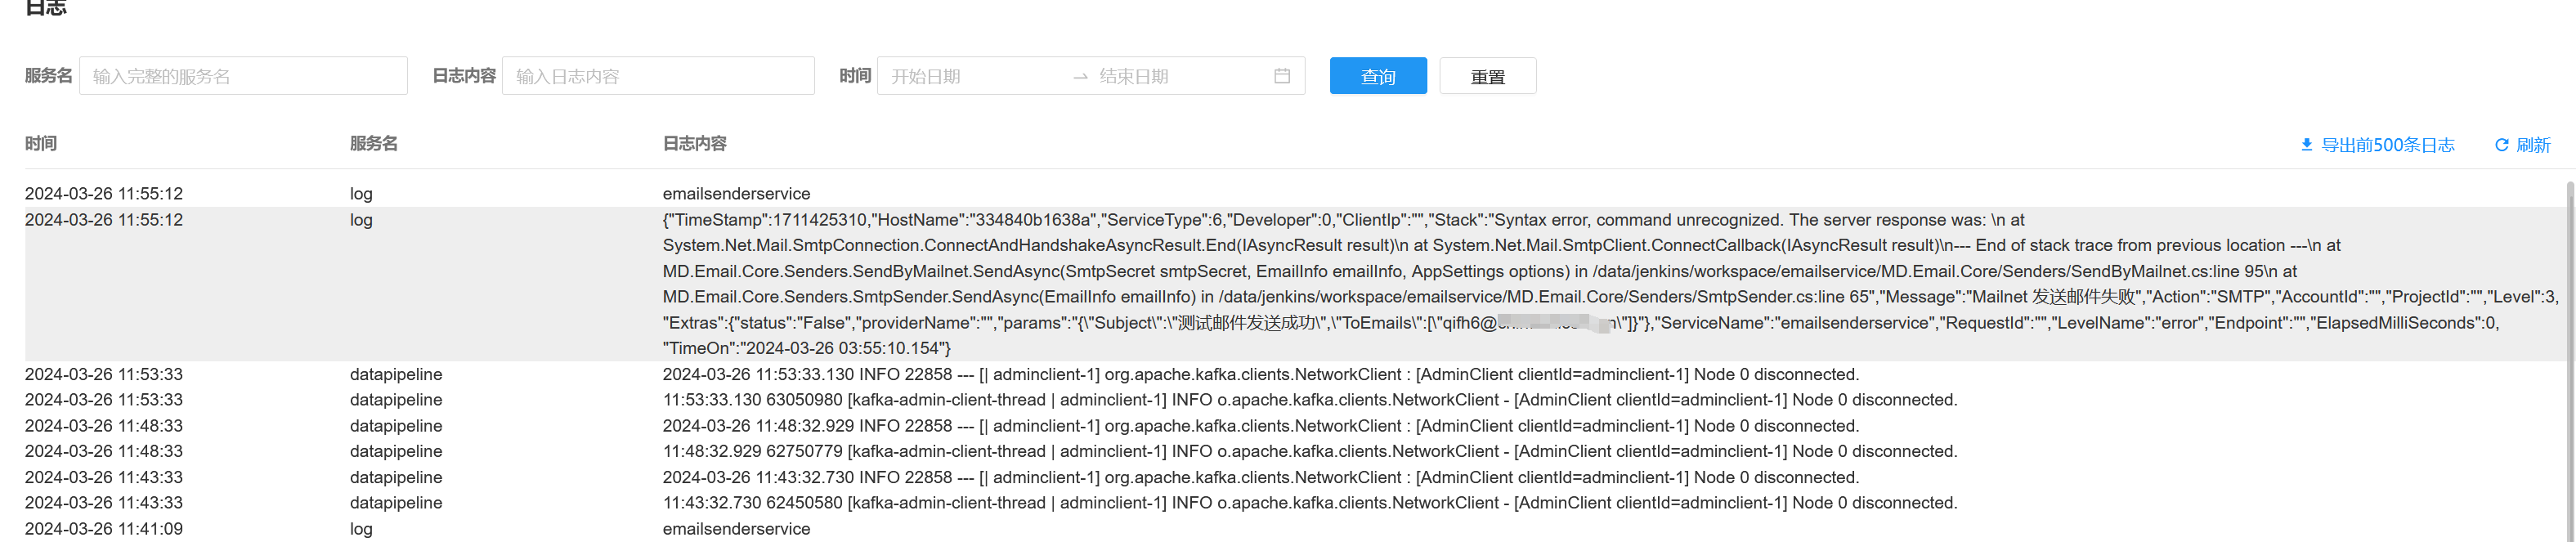The width and height of the screenshot is (2576, 542).
Task: Click the 服务名 column header
Action: click(x=374, y=144)
